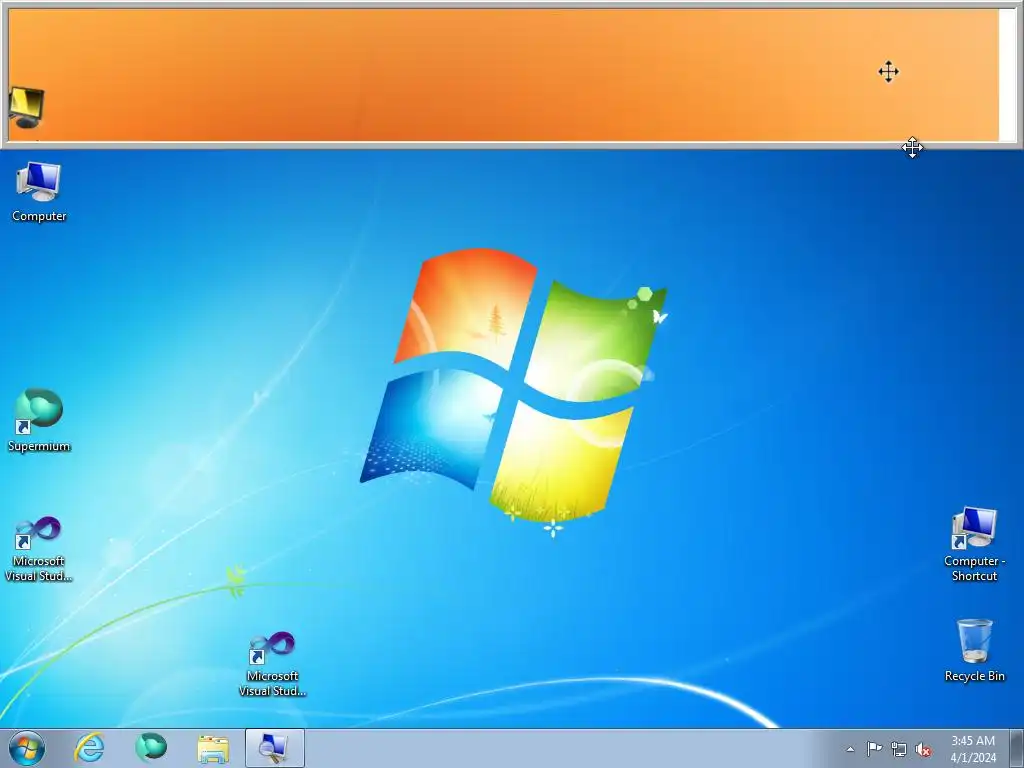1024x768 pixels.
Task: Launch Internet Explorer from the taskbar
Action: coord(89,748)
